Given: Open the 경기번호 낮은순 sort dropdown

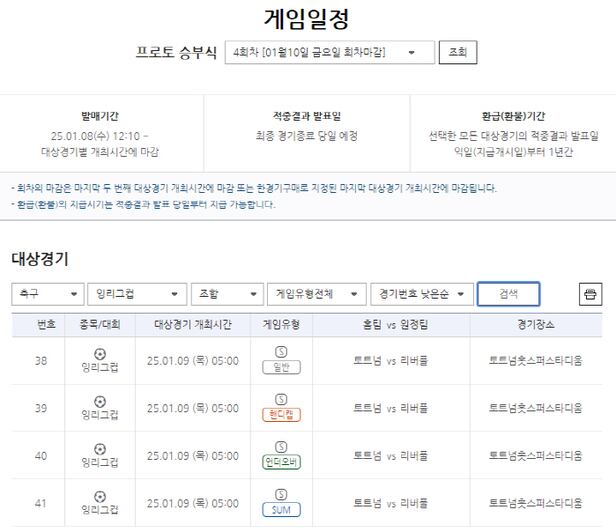Looking at the screenshot, I should tap(421, 294).
